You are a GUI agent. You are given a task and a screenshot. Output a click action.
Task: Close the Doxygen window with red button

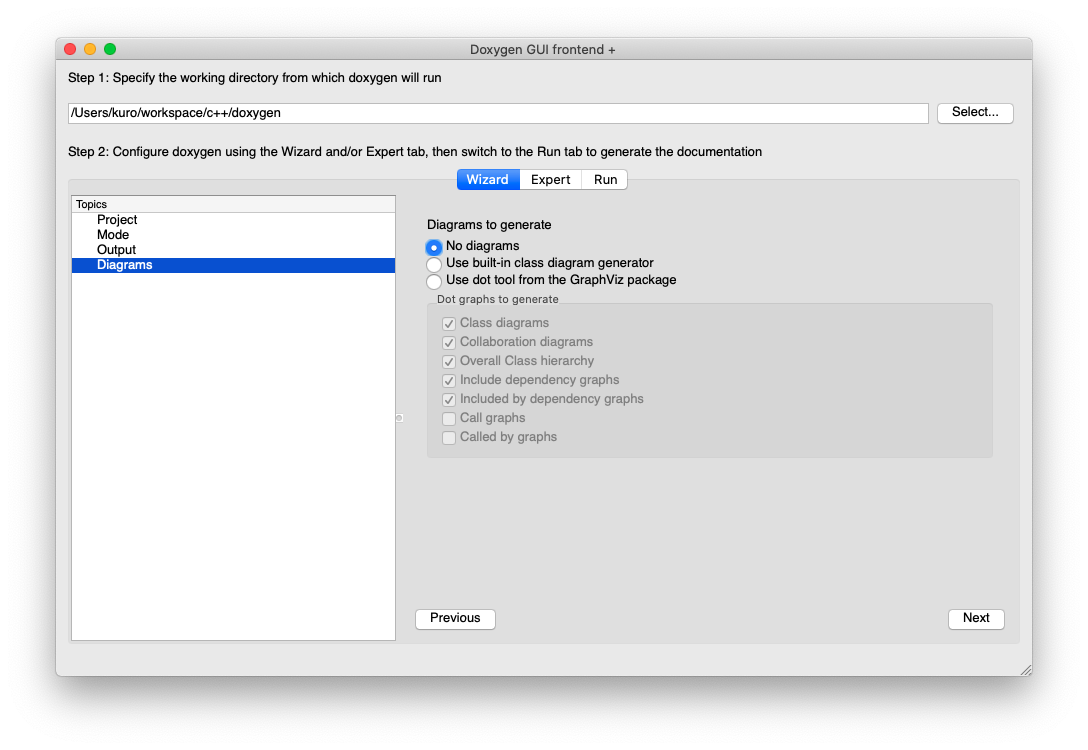70,49
